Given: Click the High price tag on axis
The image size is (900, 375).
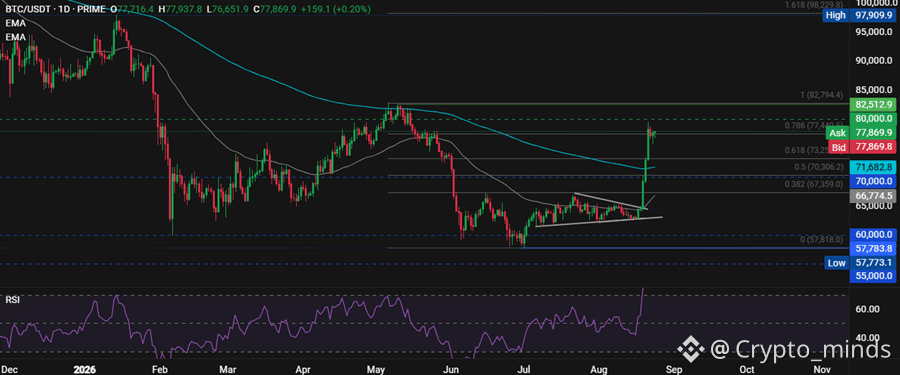Looking at the screenshot, I should click(x=835, y=15).
